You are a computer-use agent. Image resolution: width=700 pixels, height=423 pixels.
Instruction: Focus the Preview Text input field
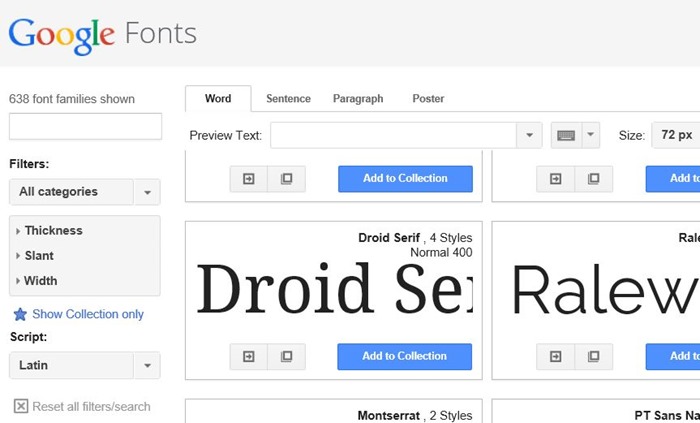tap(393, 135)
